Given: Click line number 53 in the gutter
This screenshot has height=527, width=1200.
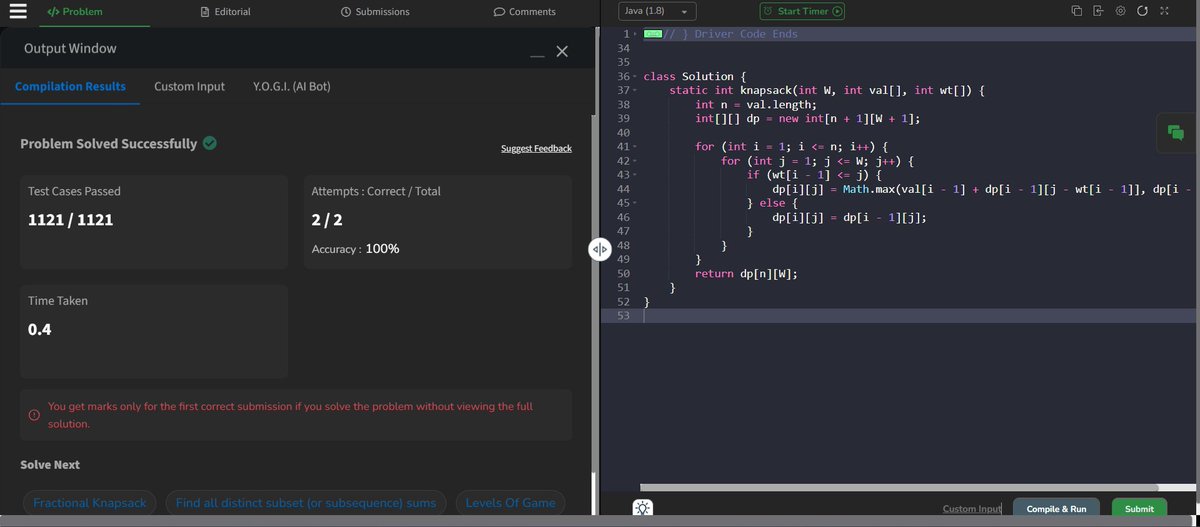Looking at the screenshot, I should click(623, 315).
